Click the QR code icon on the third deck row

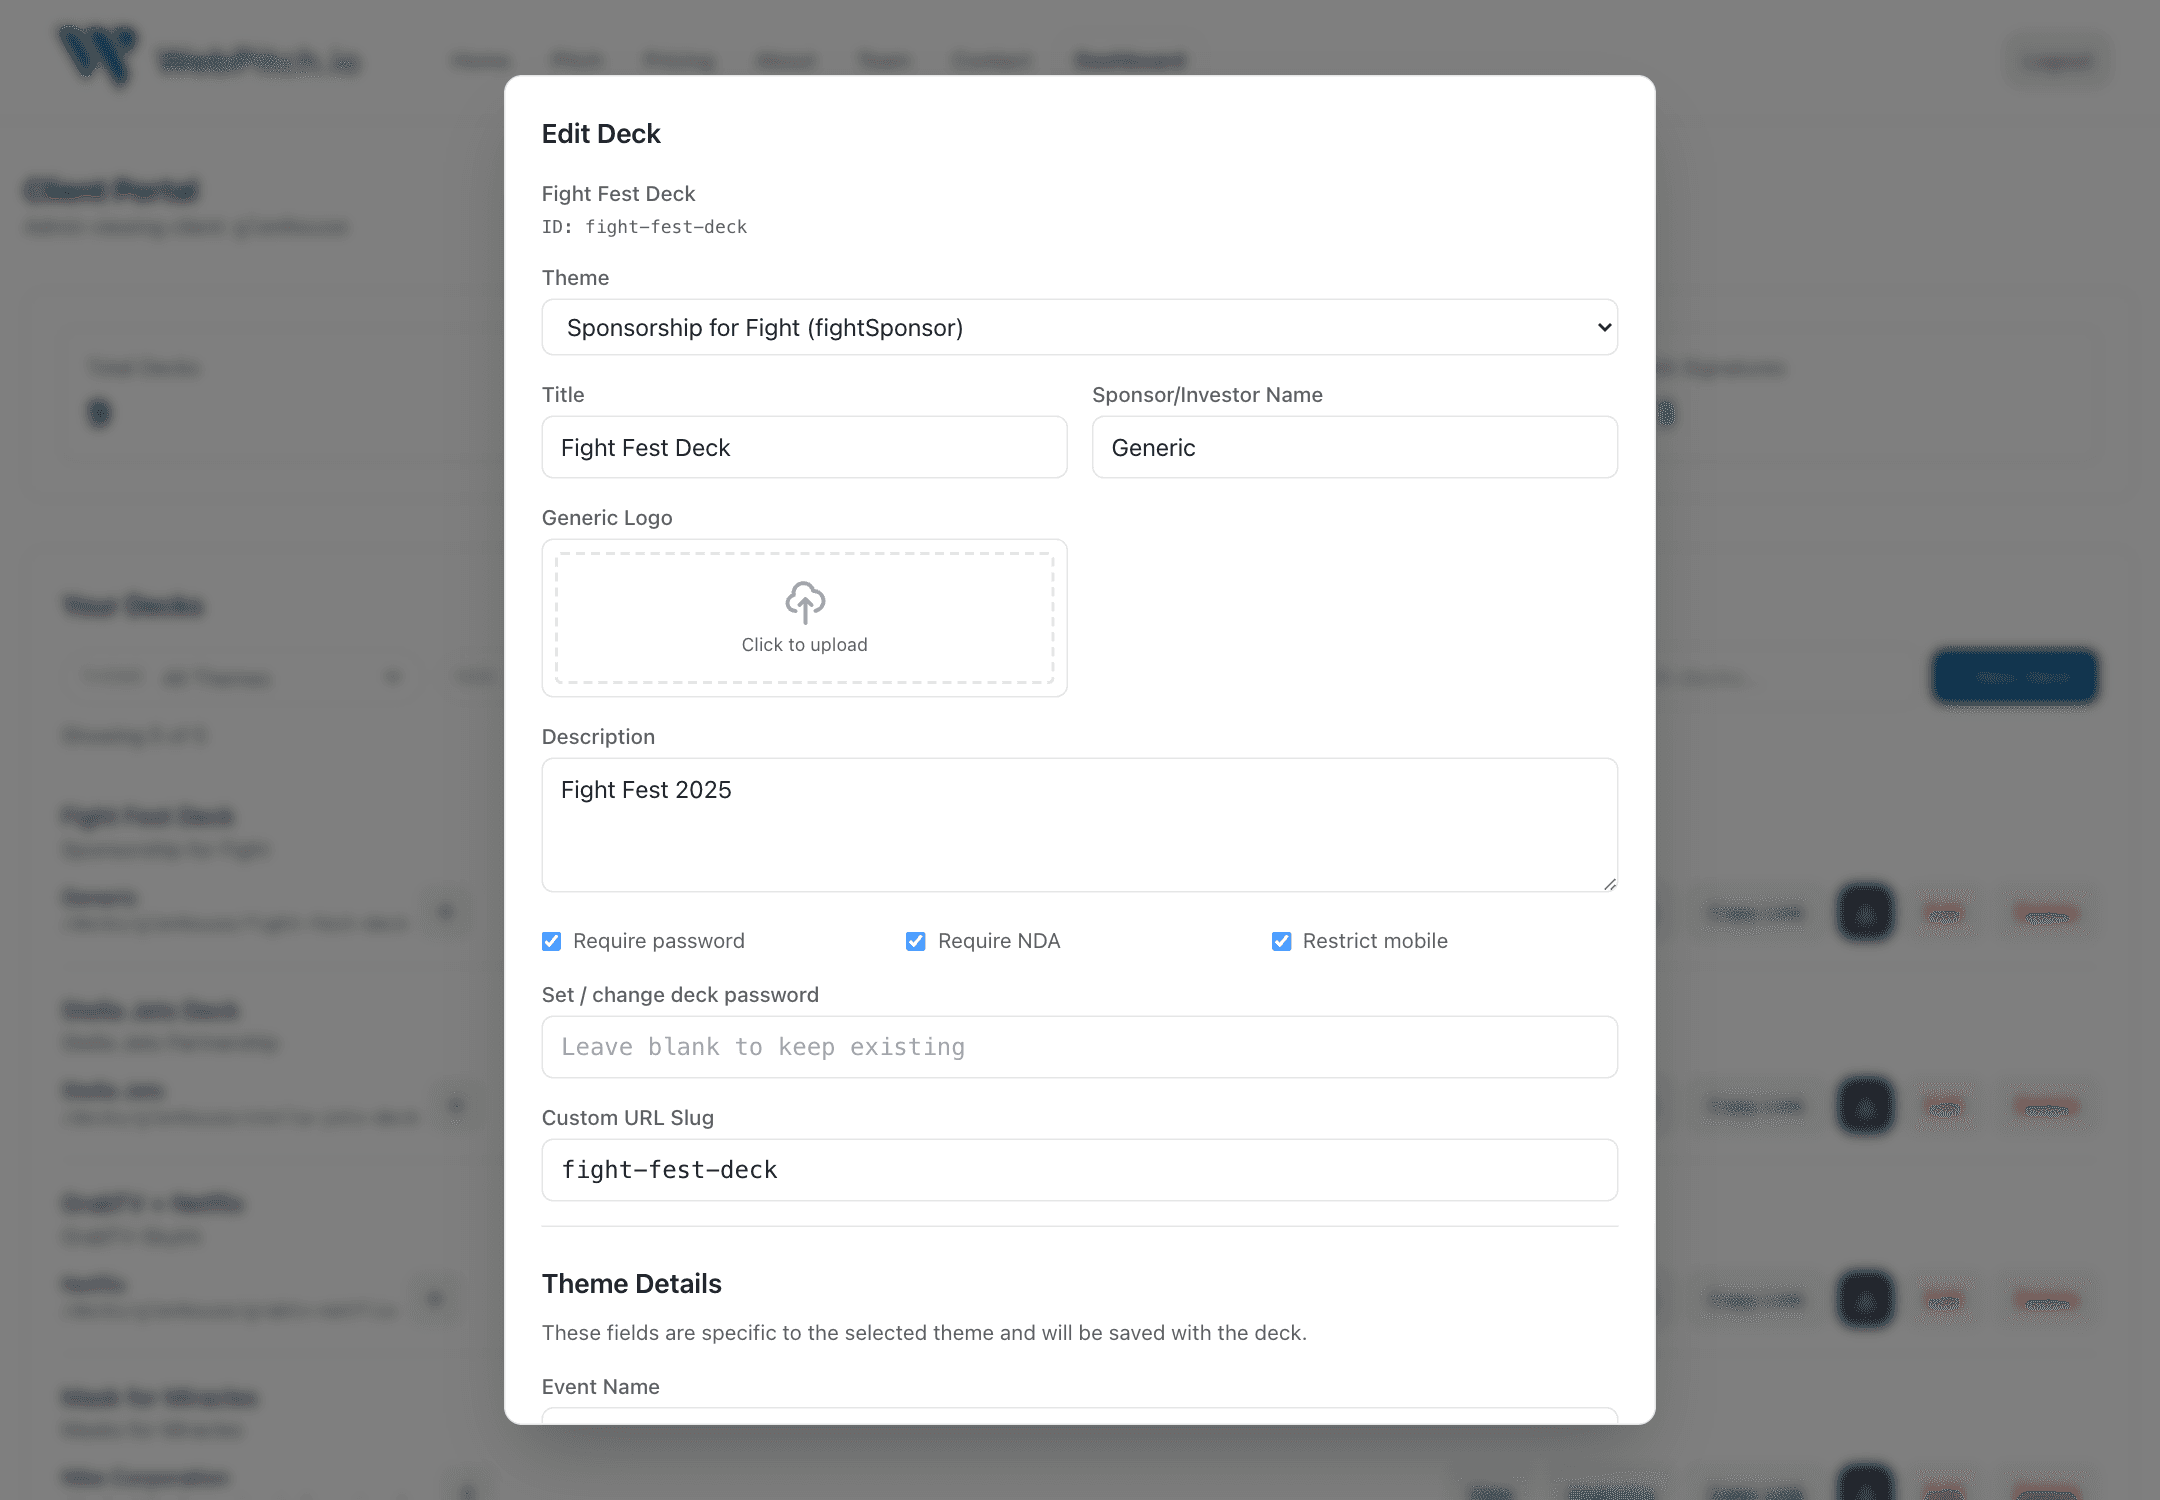pos(1864,1299)
